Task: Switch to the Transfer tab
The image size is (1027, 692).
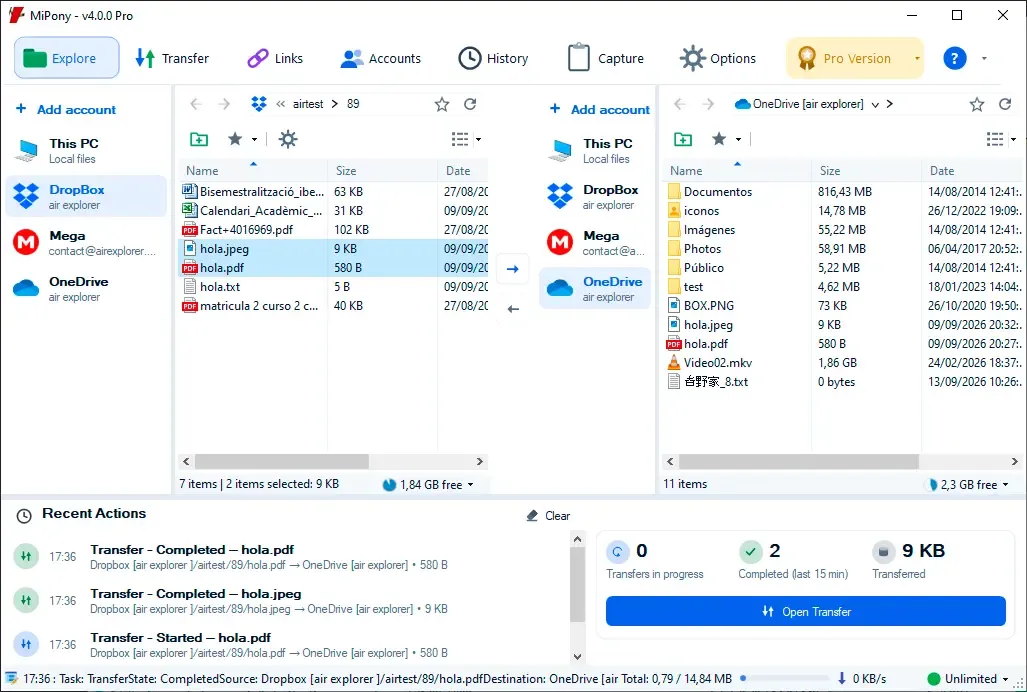Action: click(x=172, y=58)
